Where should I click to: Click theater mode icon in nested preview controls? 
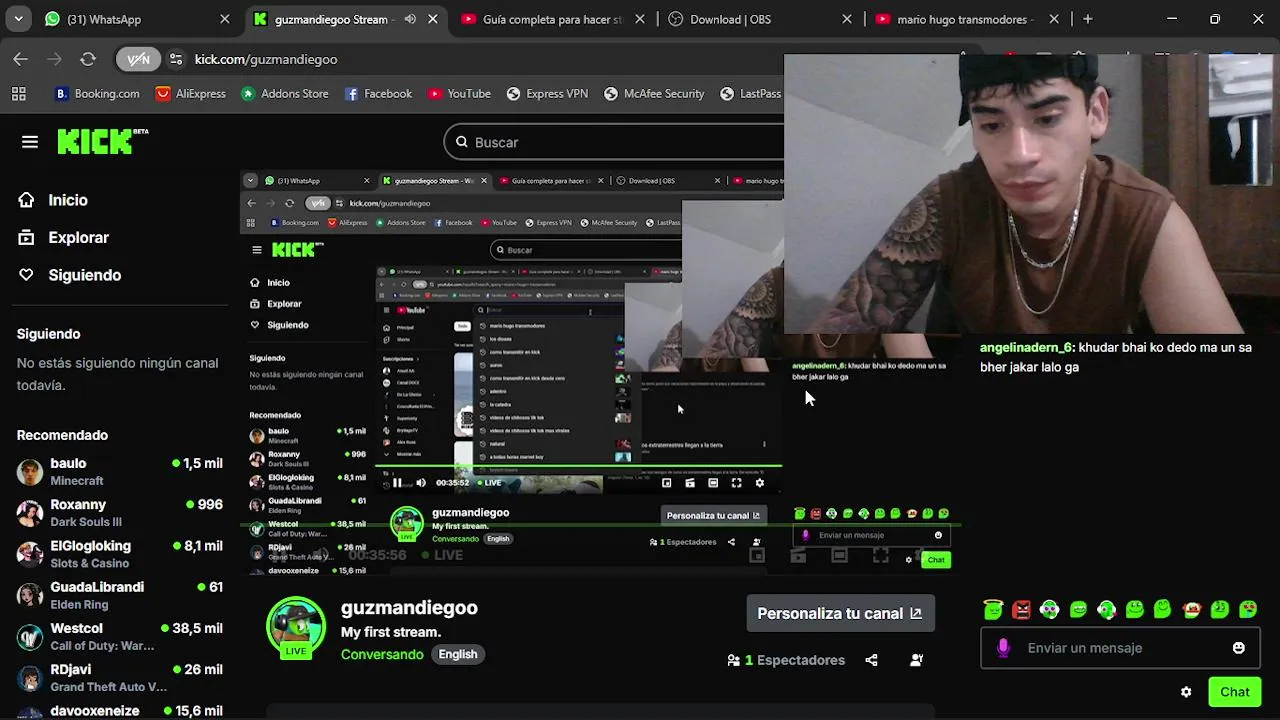(713, 483)
